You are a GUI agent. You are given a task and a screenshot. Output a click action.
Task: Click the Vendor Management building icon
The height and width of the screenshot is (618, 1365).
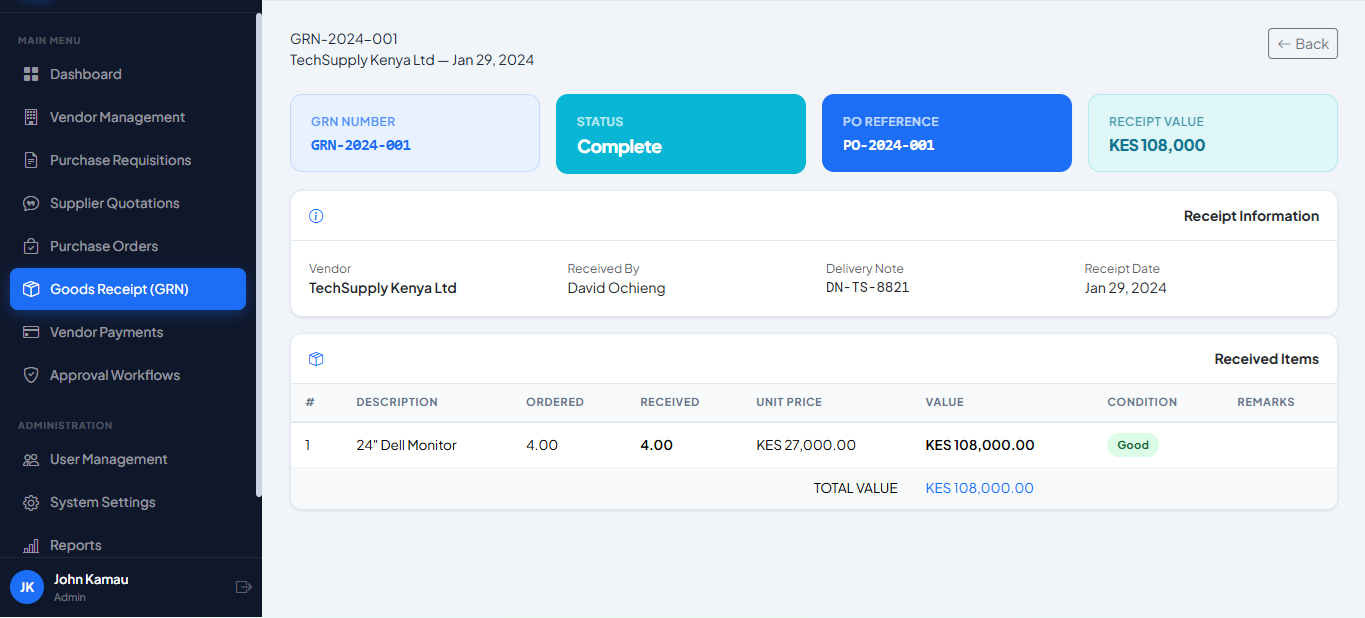[x=31, y=117]
